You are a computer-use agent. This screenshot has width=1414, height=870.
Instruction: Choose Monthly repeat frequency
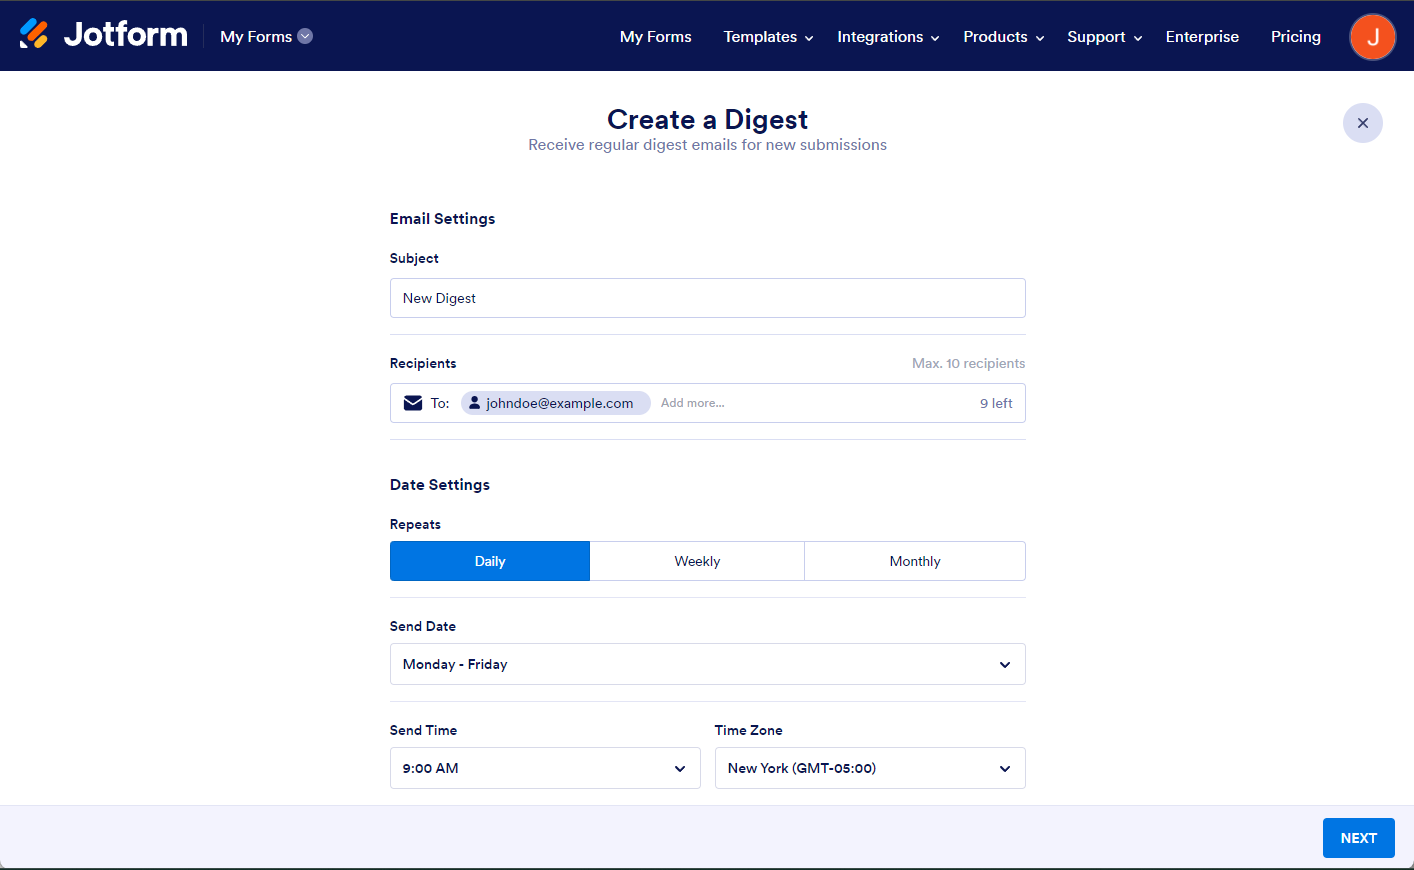coord(914,561)
